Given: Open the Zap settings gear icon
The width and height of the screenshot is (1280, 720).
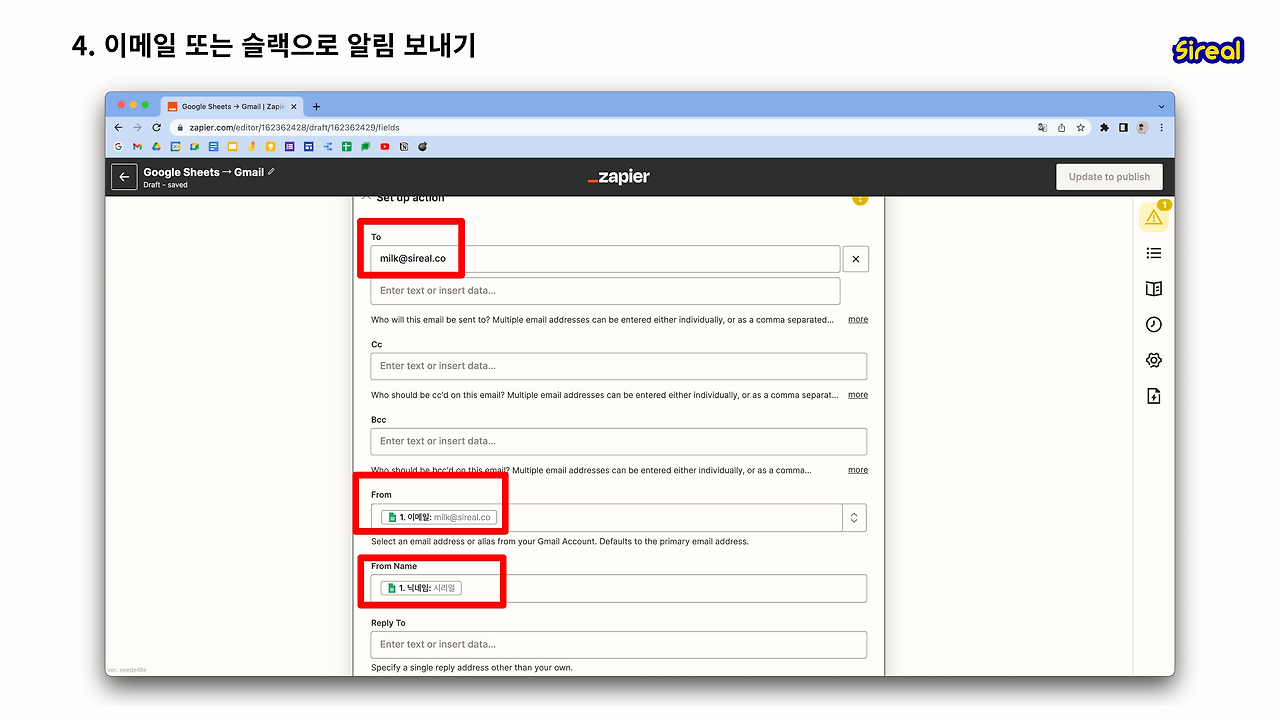Looking at the screenshot, I should pos(1154,361).
